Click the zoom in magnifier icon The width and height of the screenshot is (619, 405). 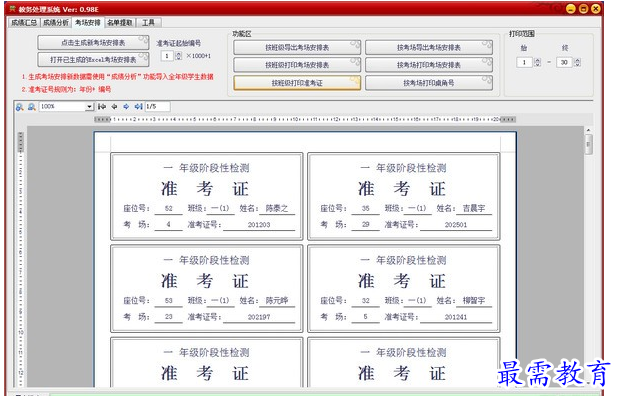(x=19, y=107)
